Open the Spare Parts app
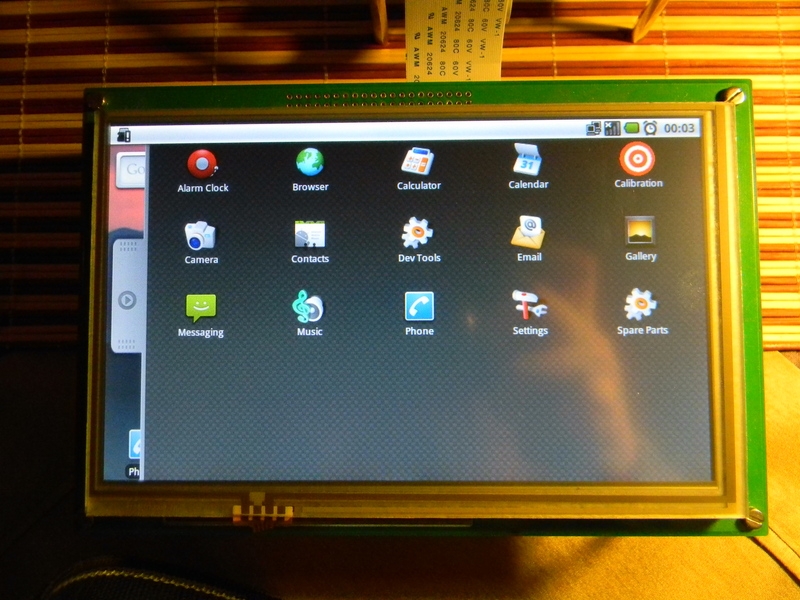This screenshot has height=600, width=800. [x=642, y=312]
